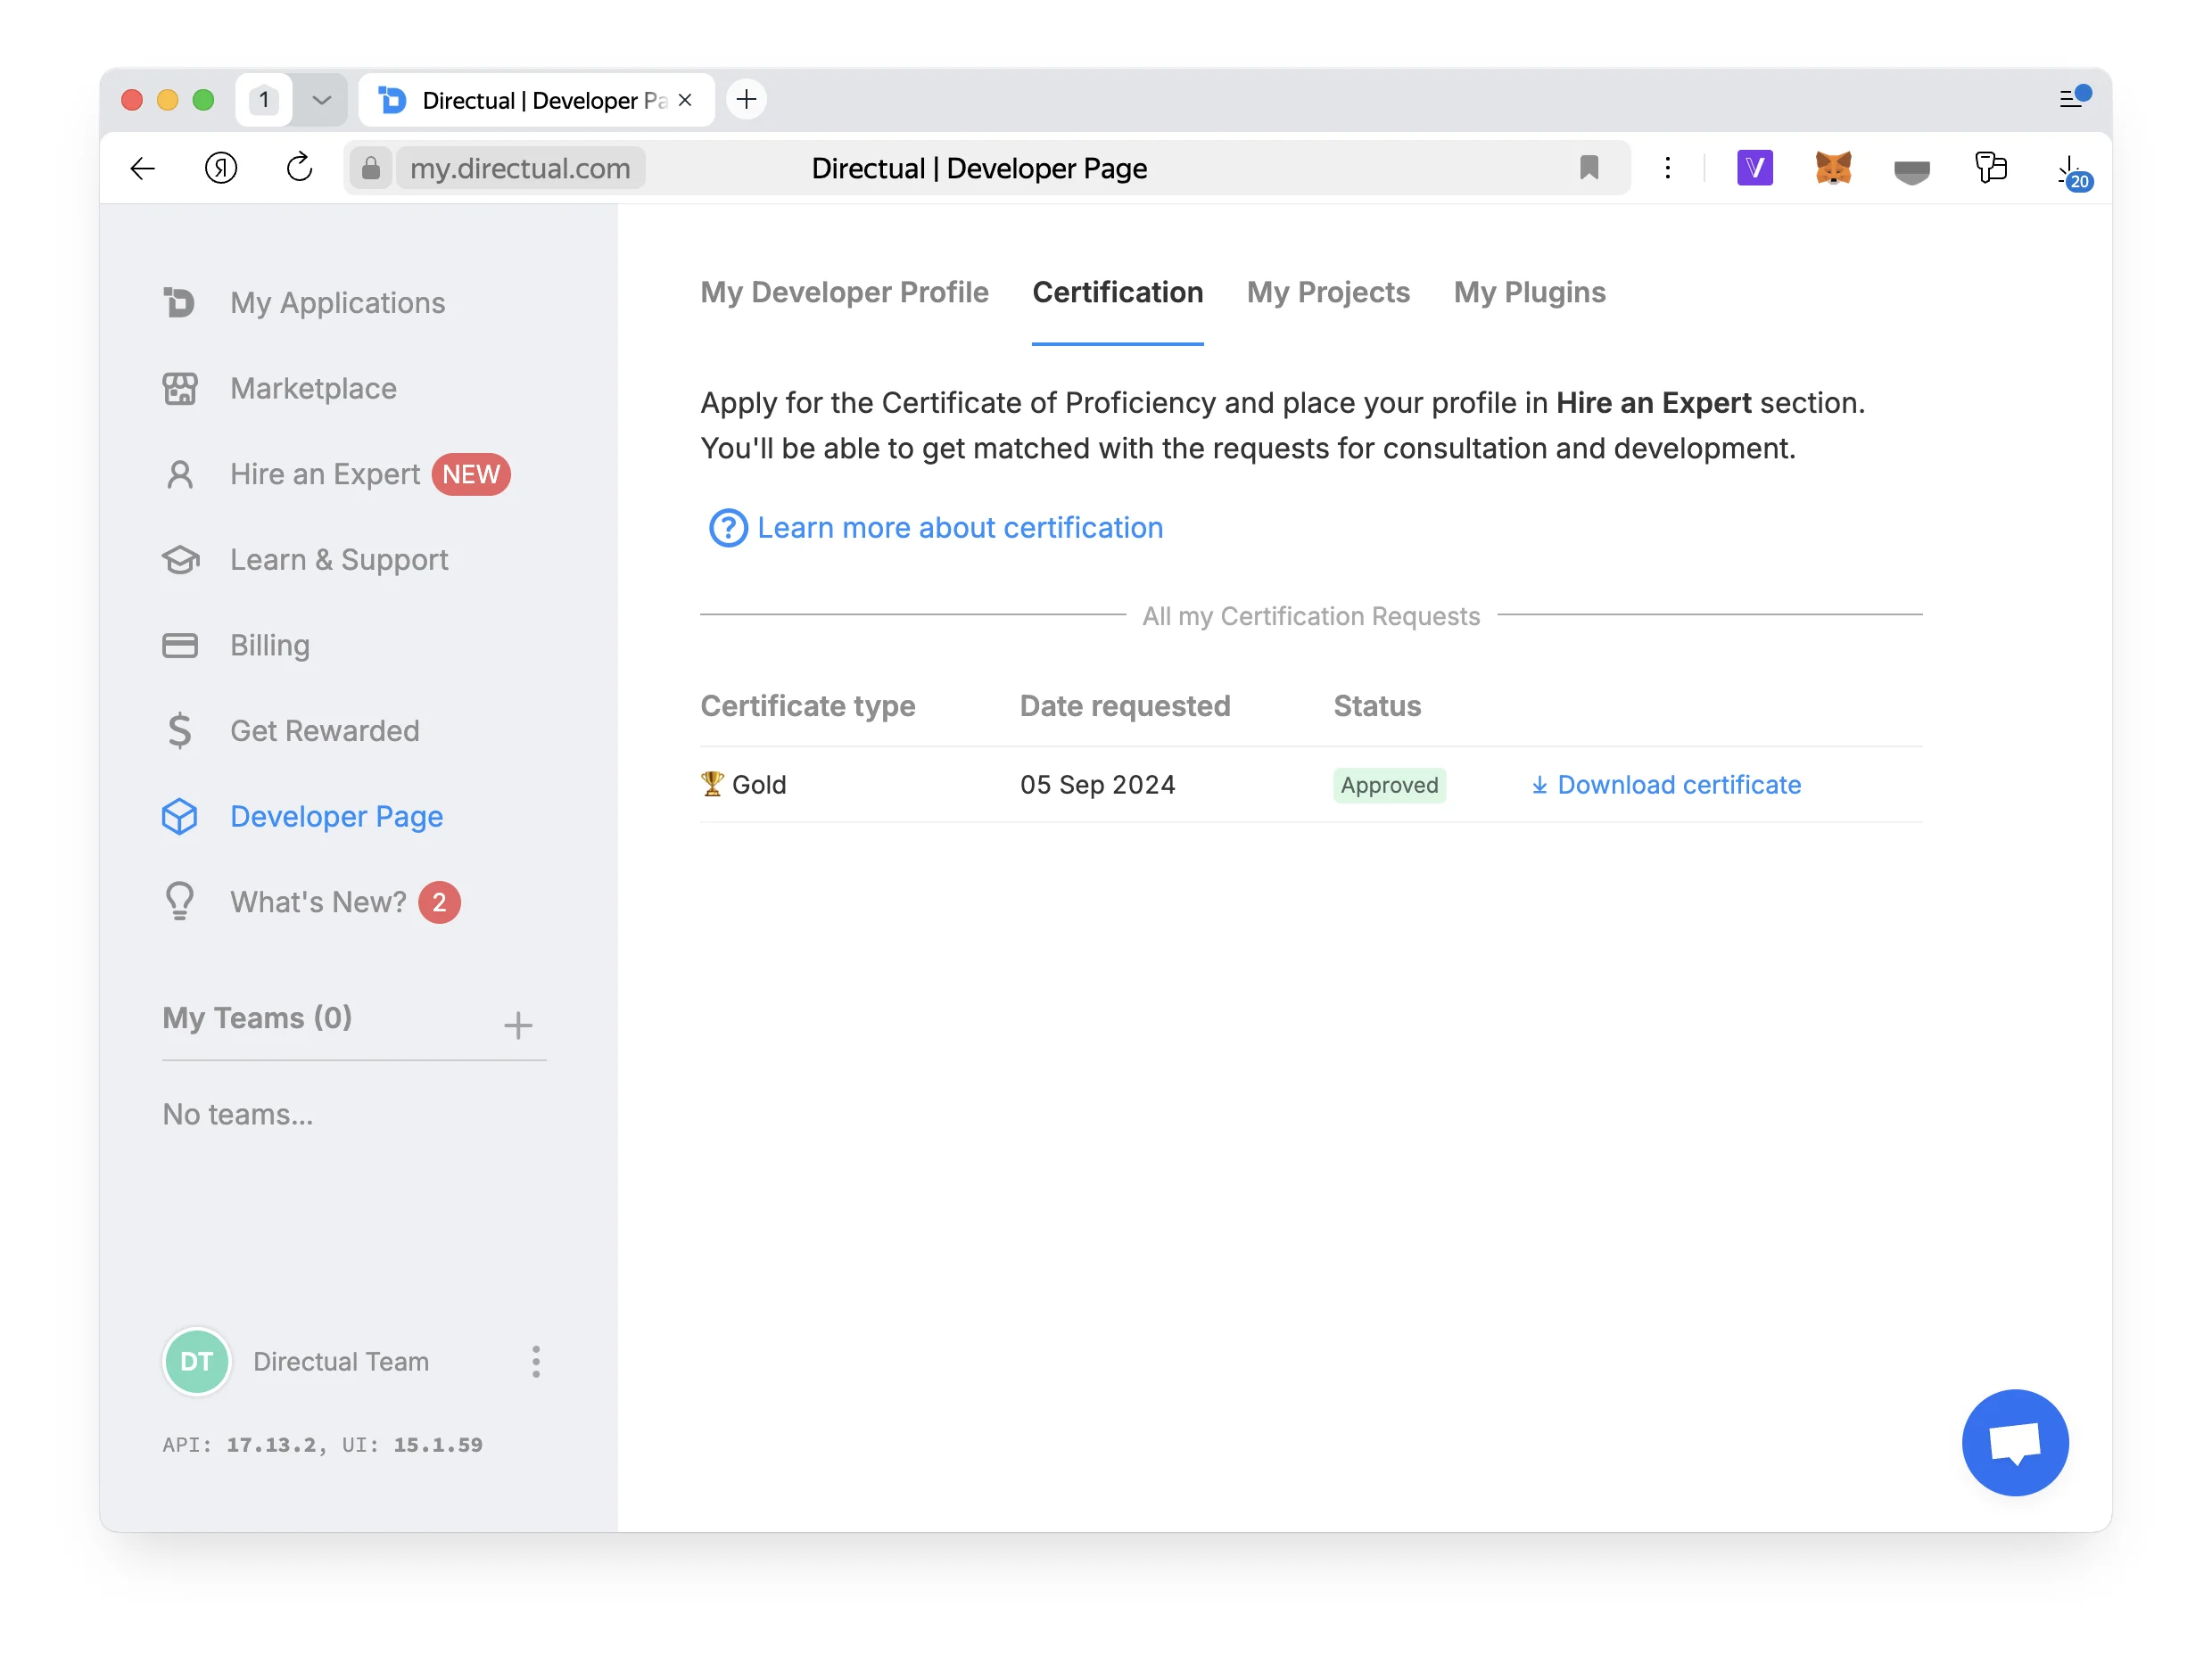Go back to the previous page
The height and width of the screenshot is (1664, 2212).
143,168
